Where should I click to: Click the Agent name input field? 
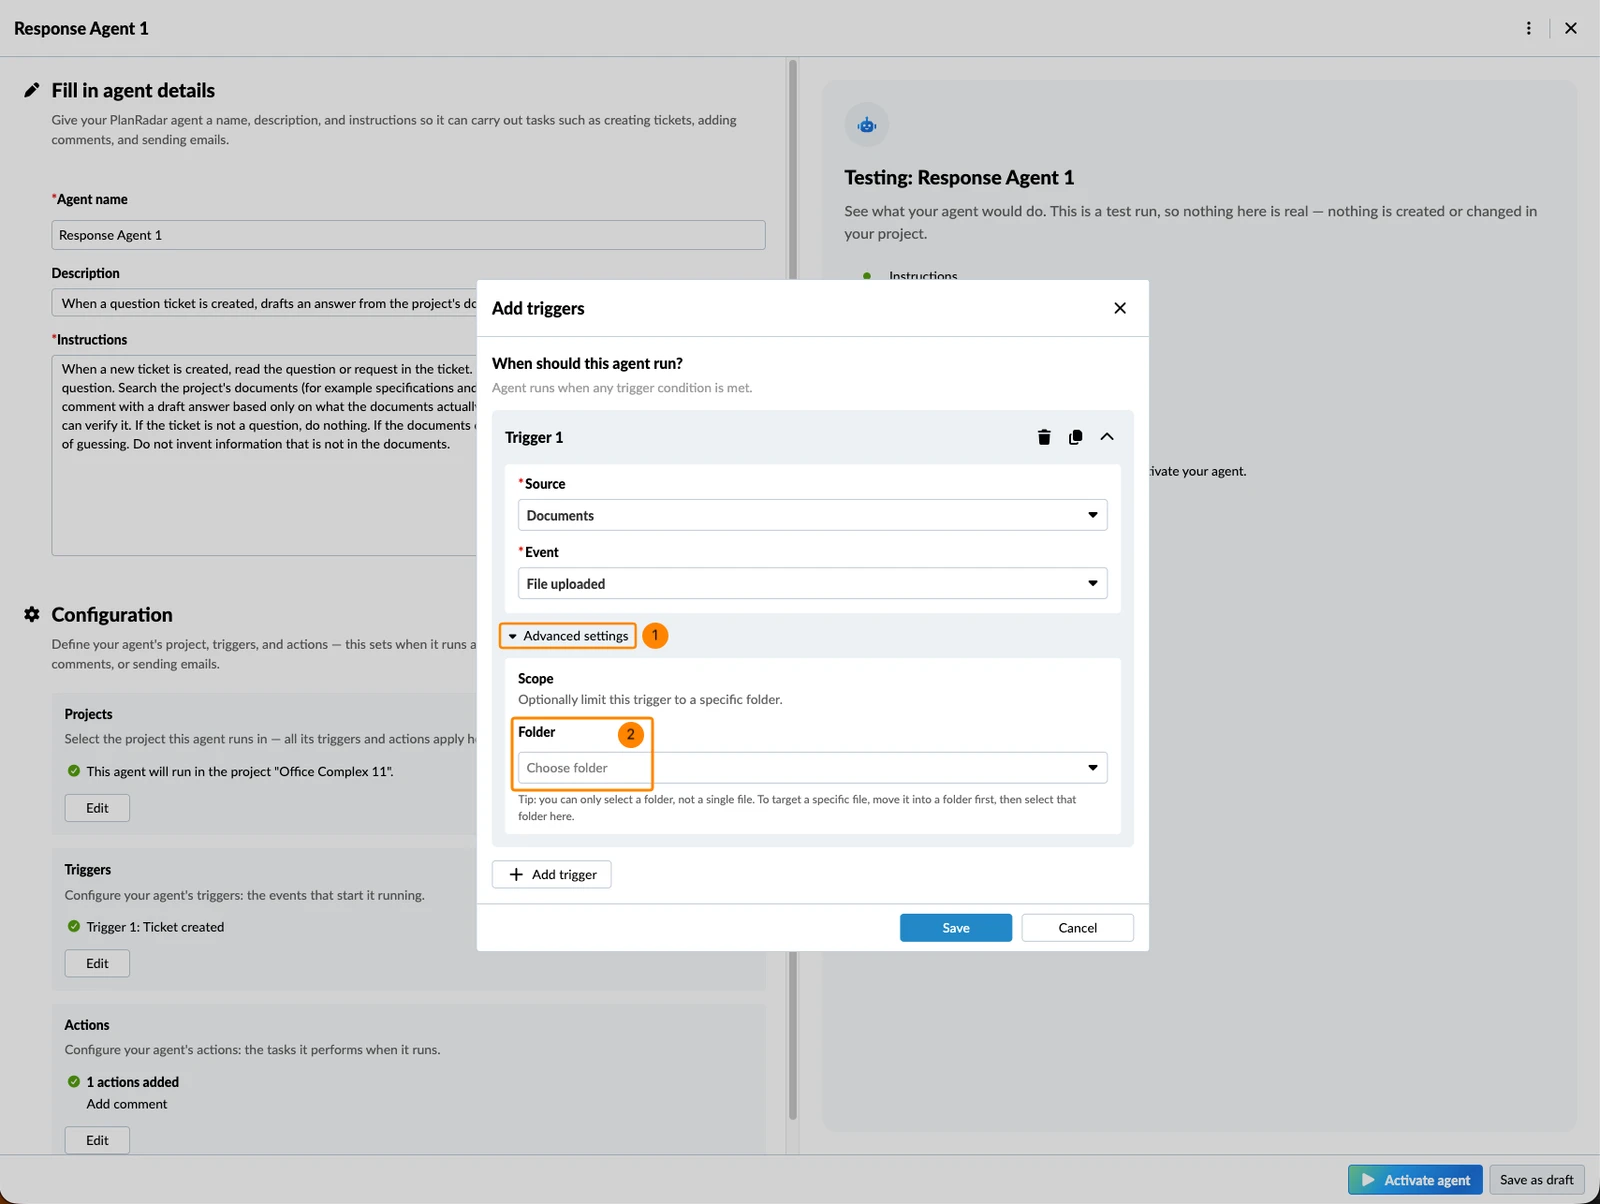pos(408,235)
